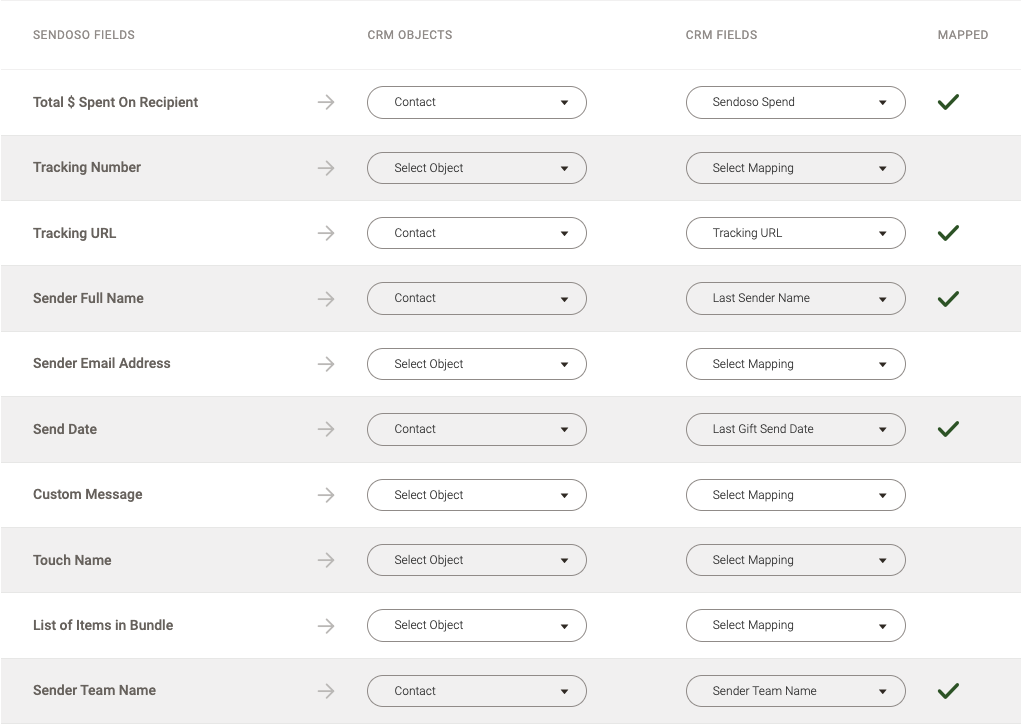Open Select Mapping dropdown for Sender Email Address
The width and height of the screenshot is (1023, 726).
pos(795,364)
